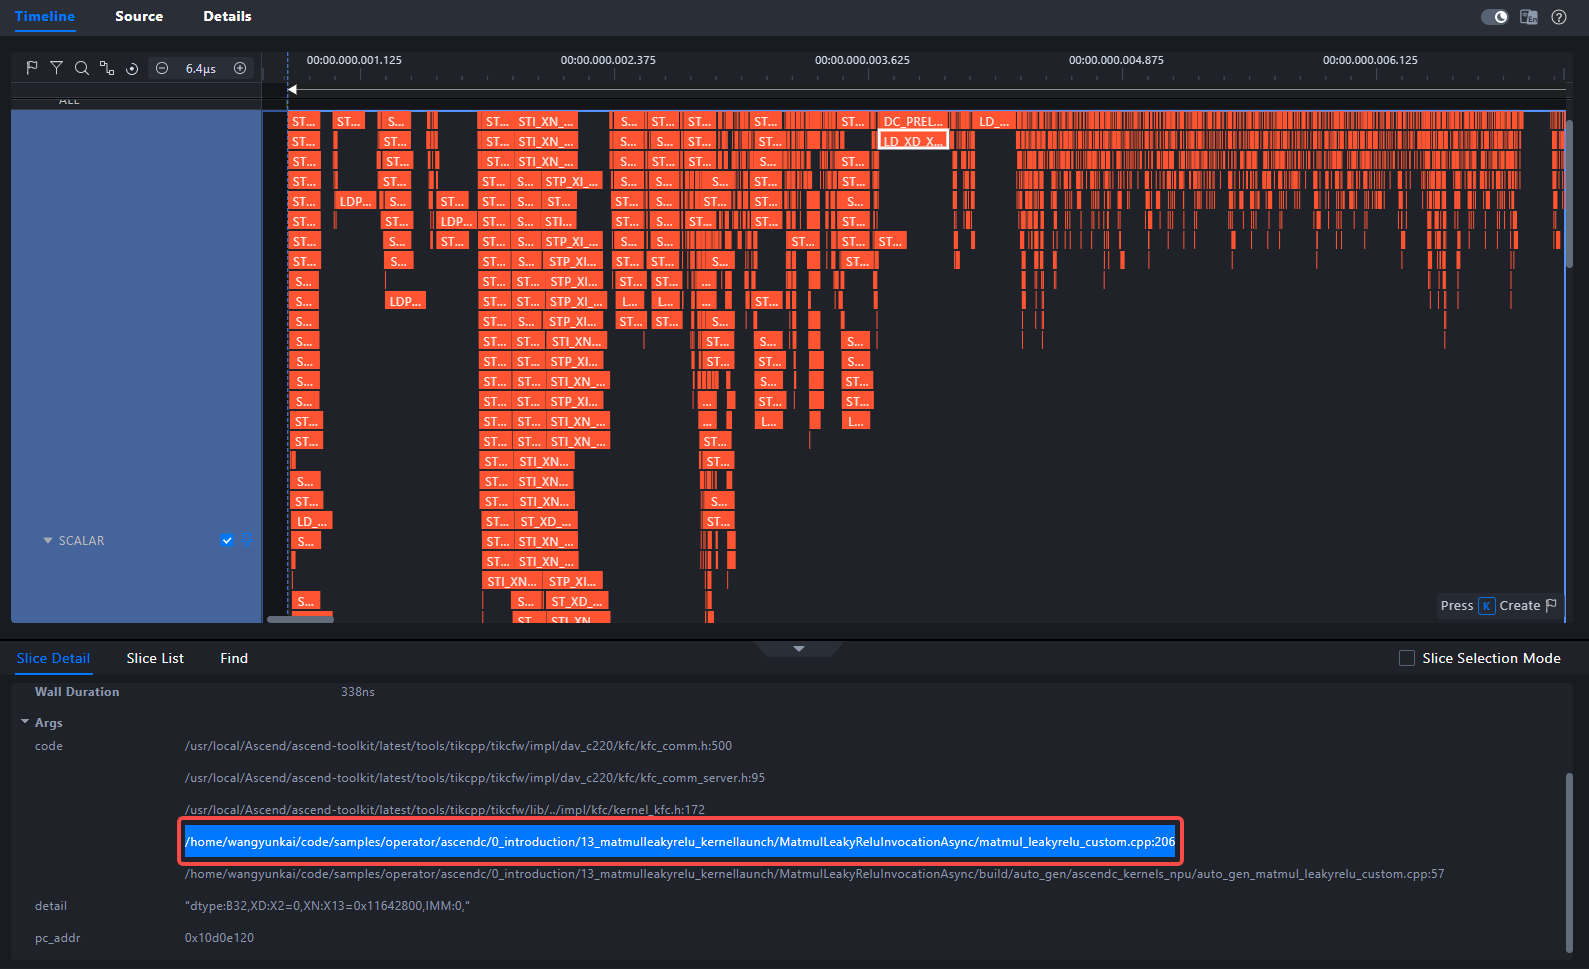Click the detail panel vertical scrollbar

point(1569,862)
